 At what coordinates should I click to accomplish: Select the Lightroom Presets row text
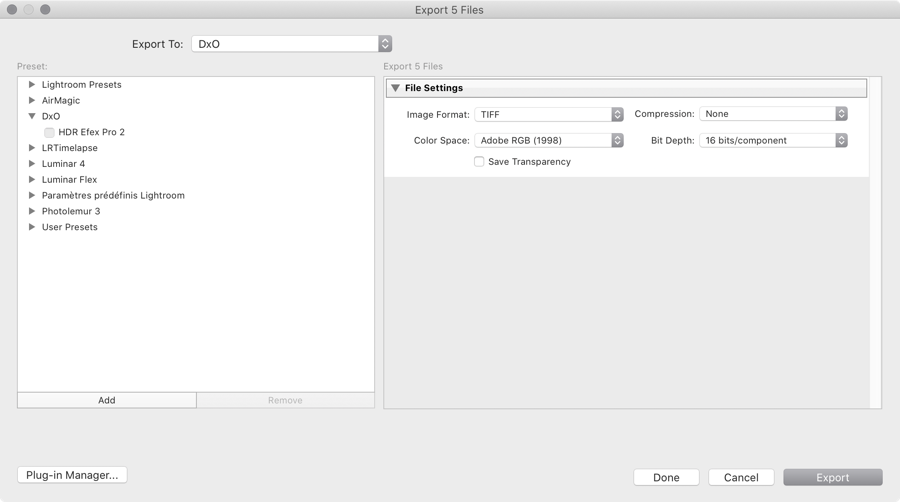[x=82, y=84]
